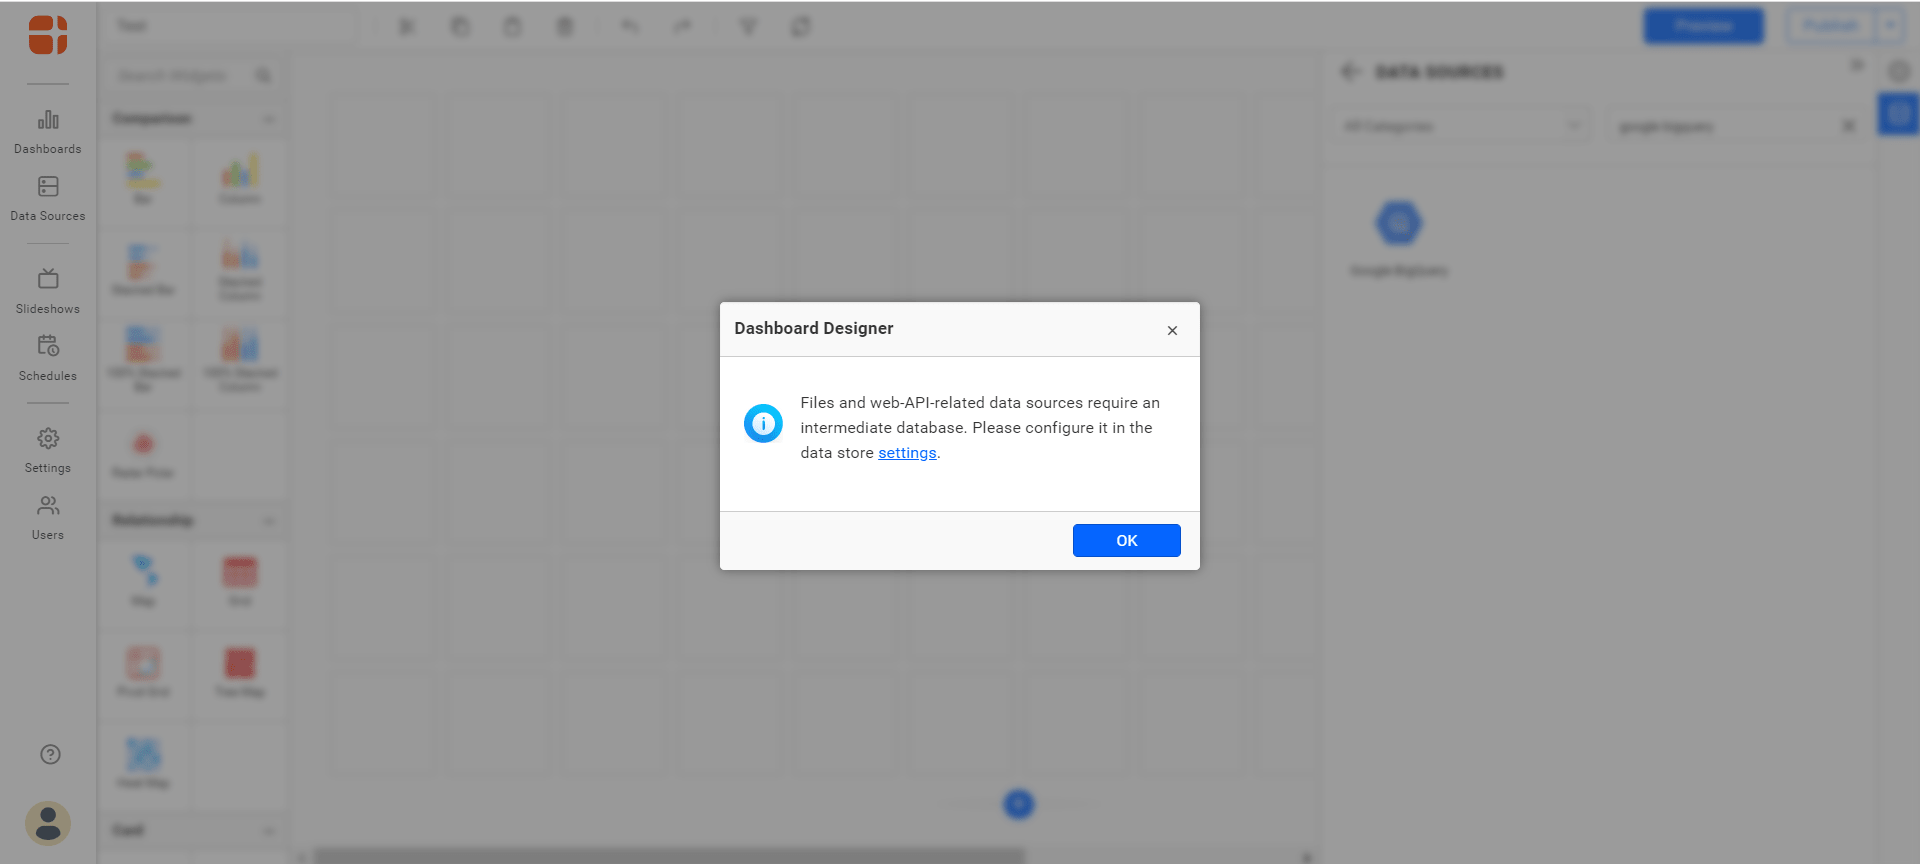Open Users in the left sidebar

pyautogui.click(x=48, y=517)
